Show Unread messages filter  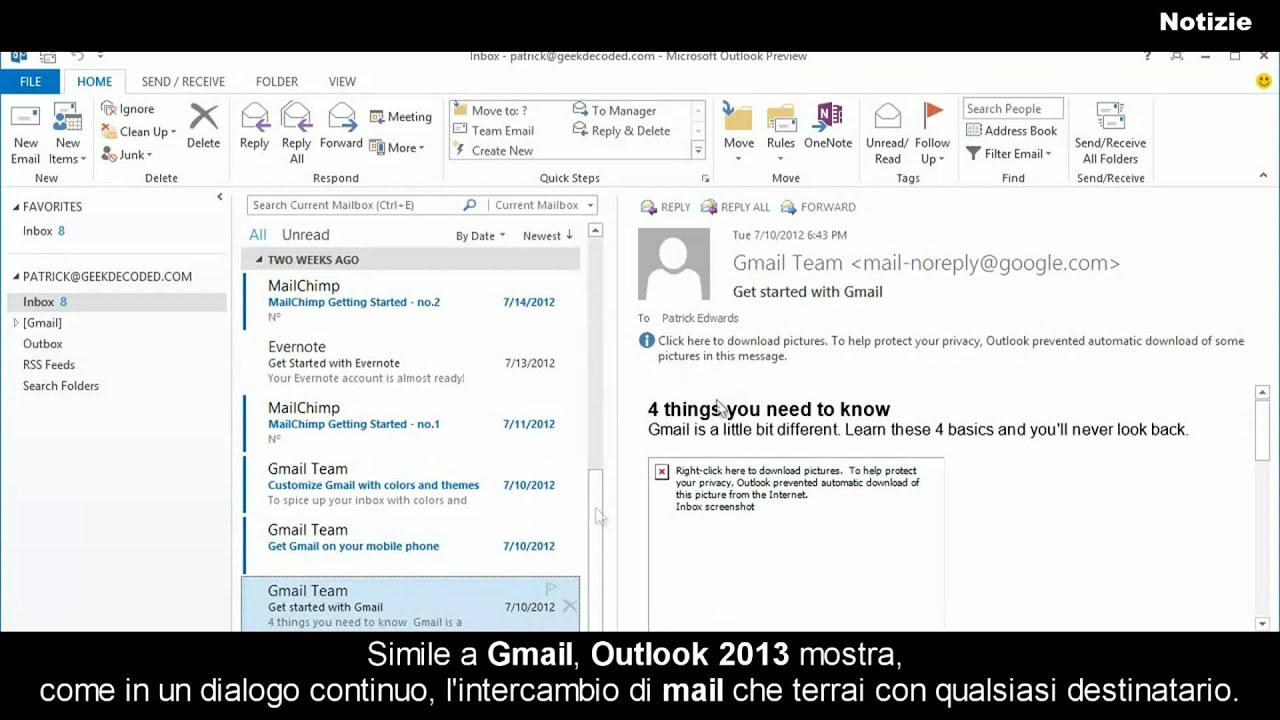click(306, 235)
